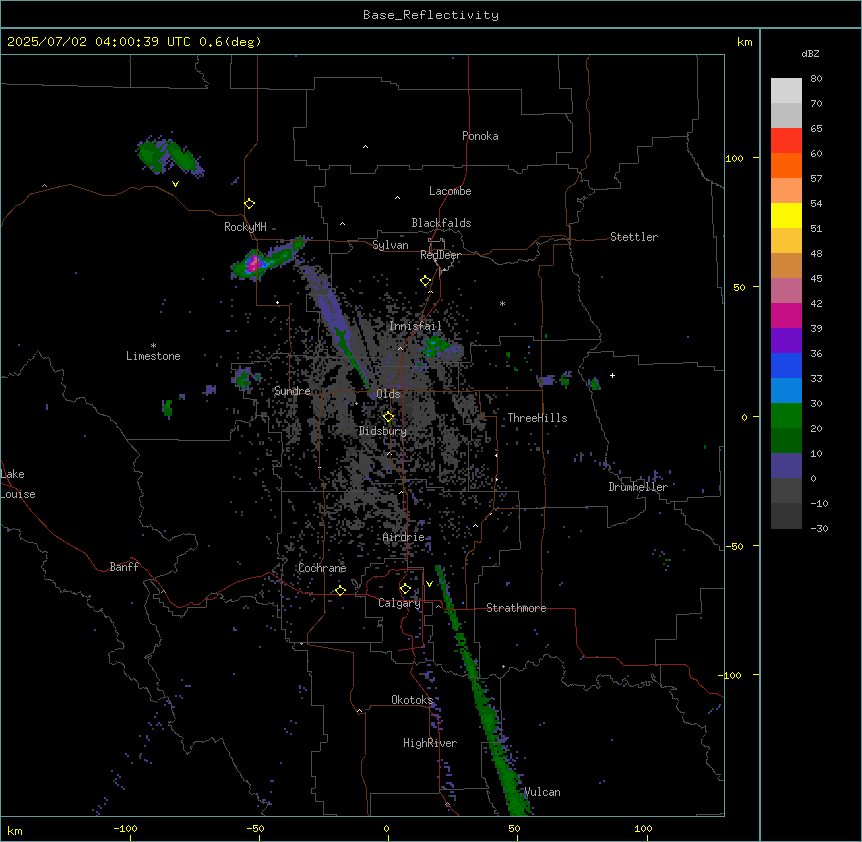Screen dimensions: 862x842
Task: Click the Banff label
Action: [124, 567]
